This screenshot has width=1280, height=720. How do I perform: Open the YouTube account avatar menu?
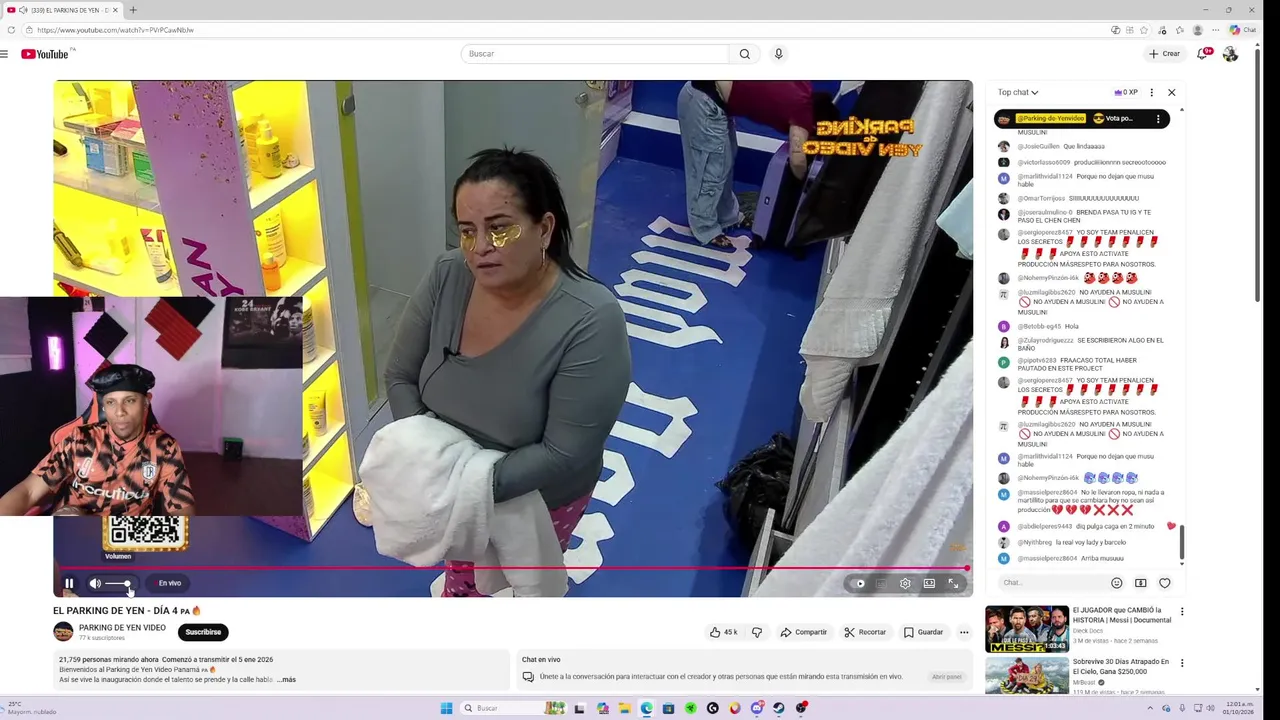click(1230, 54)
